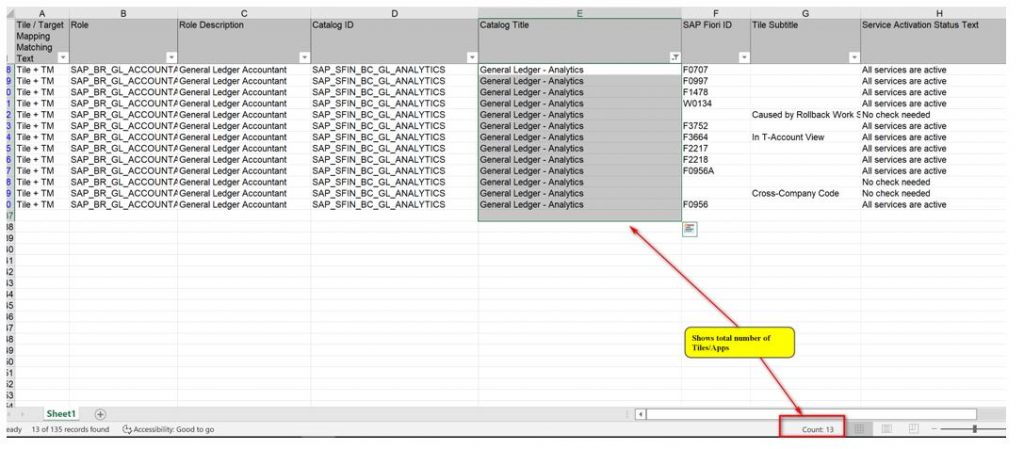Select the cell containing F0997

click(x=716, y=81)
